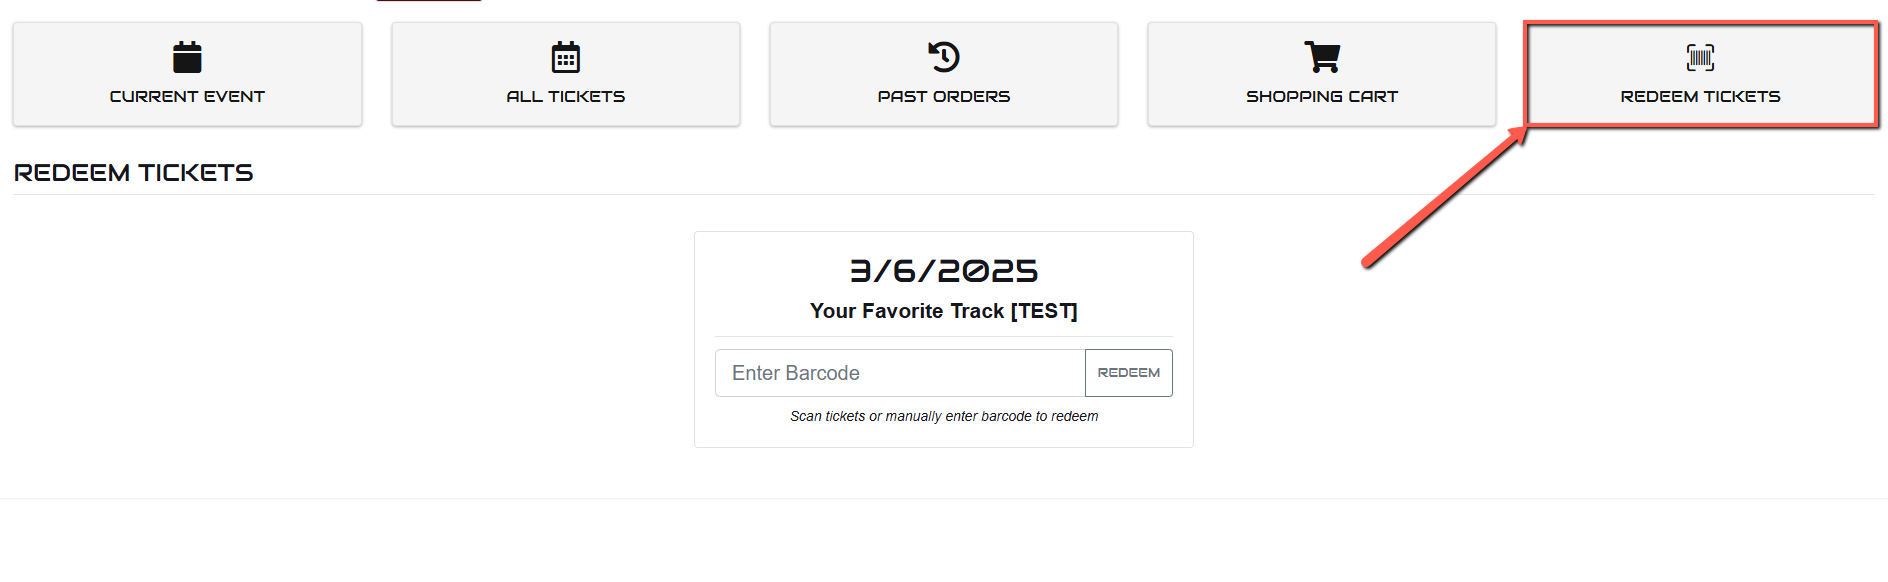This screenshot has width=1888, height=582.
Task: Open the CURRENT EVENT tab label
Action: [x=187, y=97]
